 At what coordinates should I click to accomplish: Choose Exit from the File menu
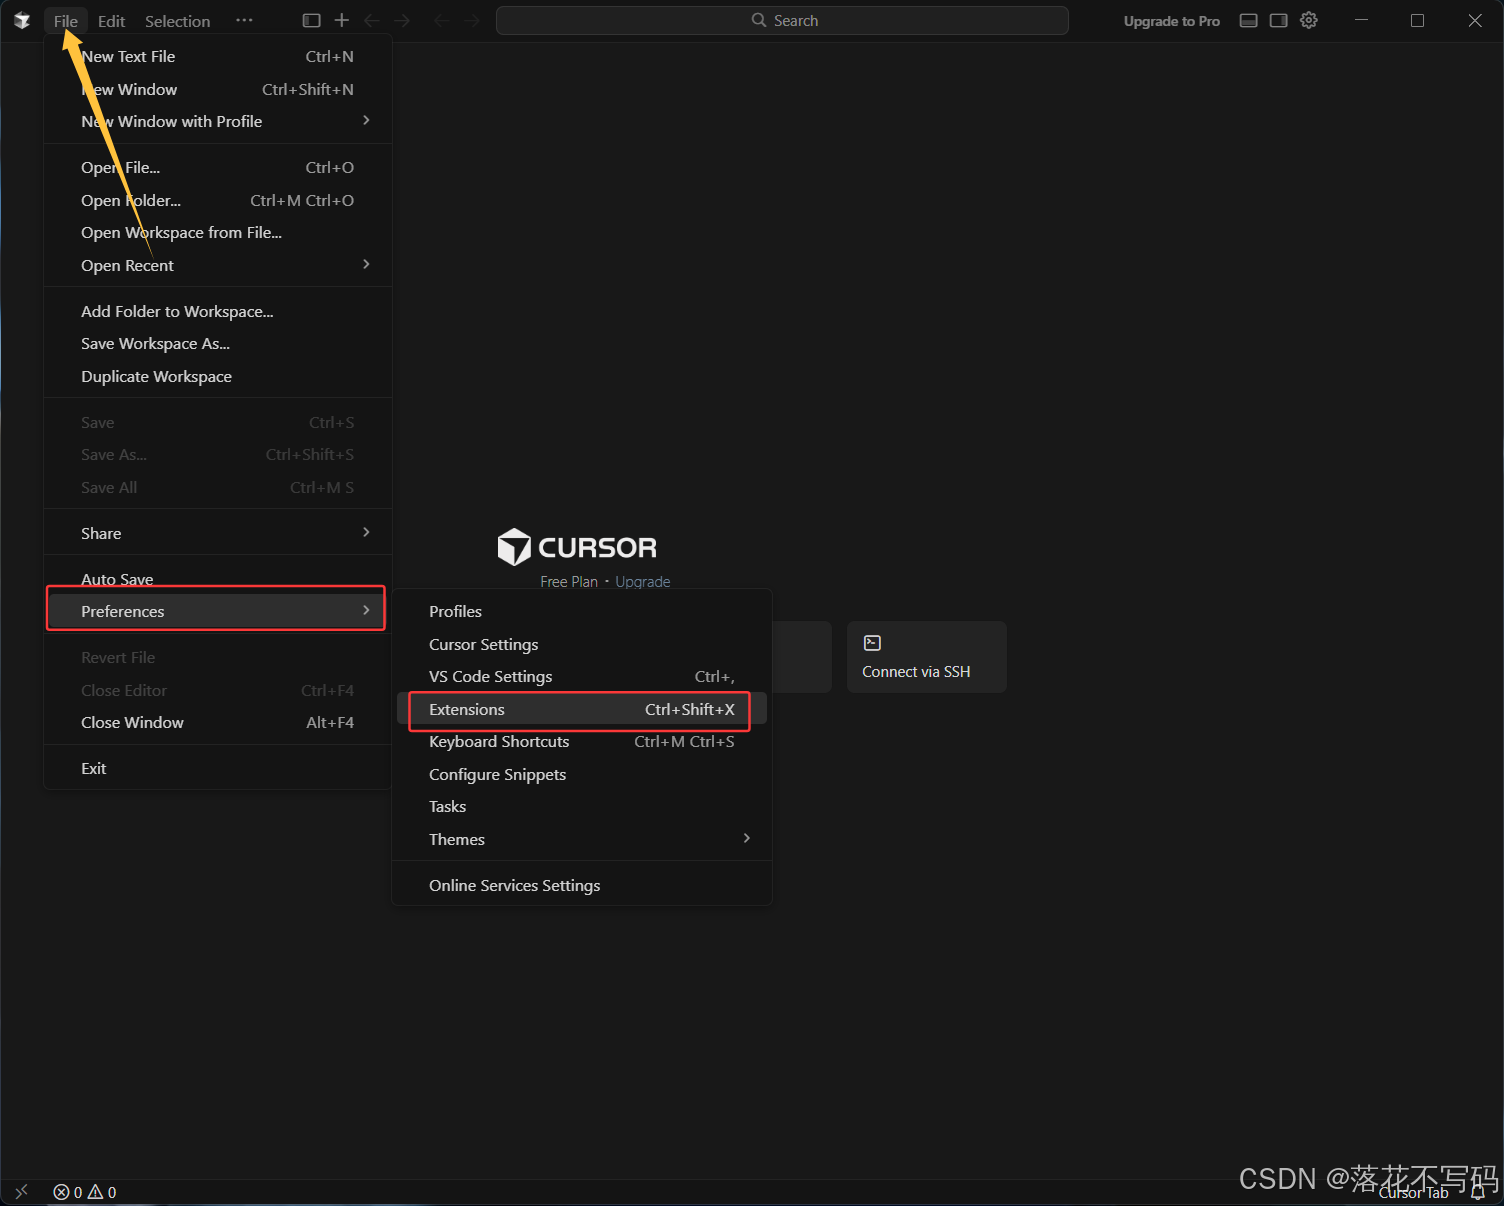(x=218, y=768)
